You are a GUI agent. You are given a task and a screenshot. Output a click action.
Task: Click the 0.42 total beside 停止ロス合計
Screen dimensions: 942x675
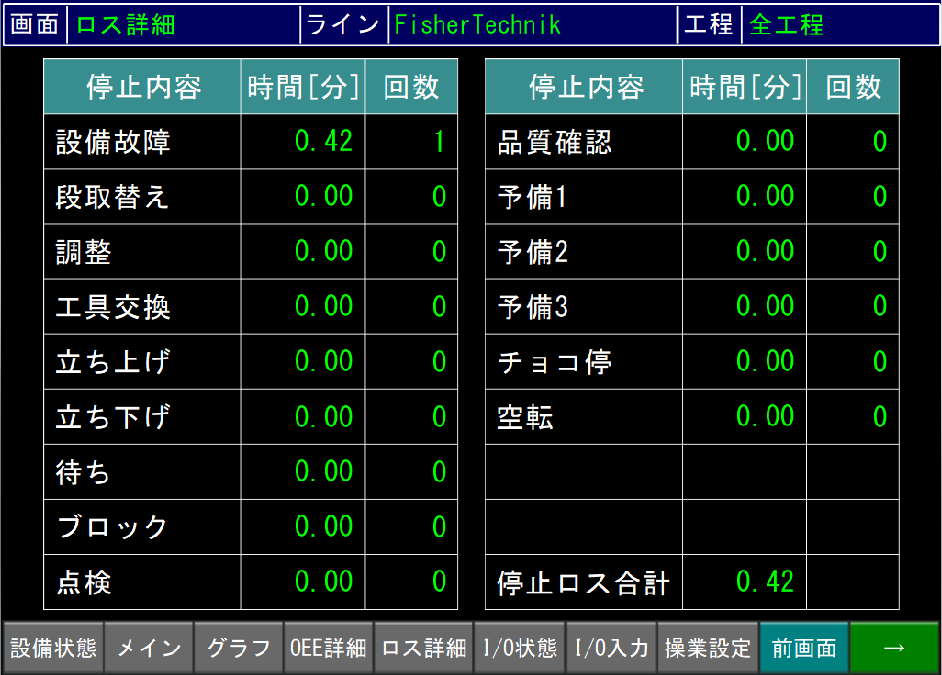(765, 581)
